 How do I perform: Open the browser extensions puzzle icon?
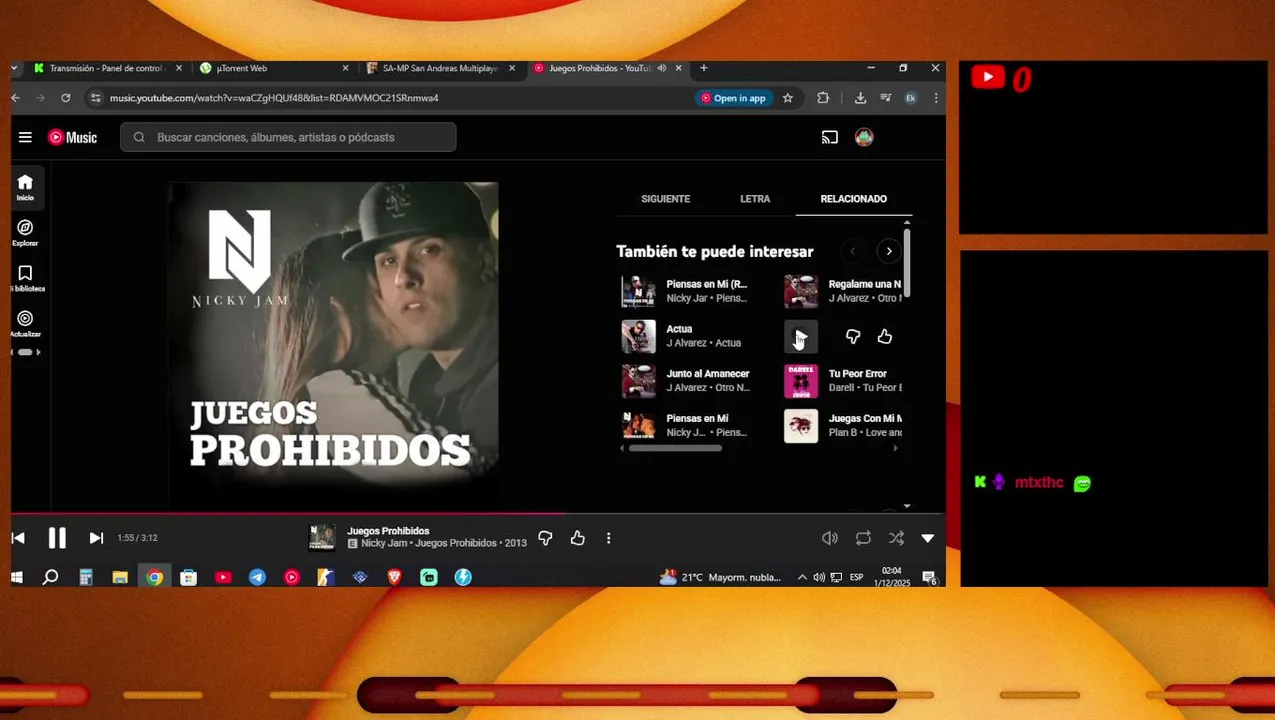[823, 98]
